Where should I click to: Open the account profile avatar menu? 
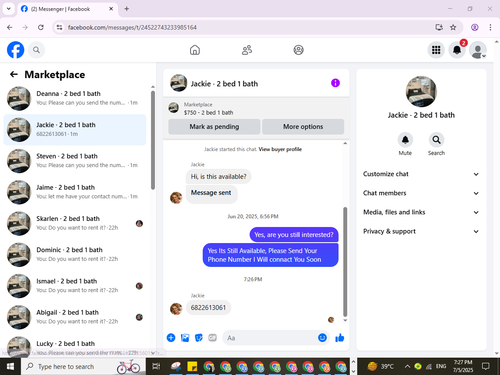[x=478, y=50]
